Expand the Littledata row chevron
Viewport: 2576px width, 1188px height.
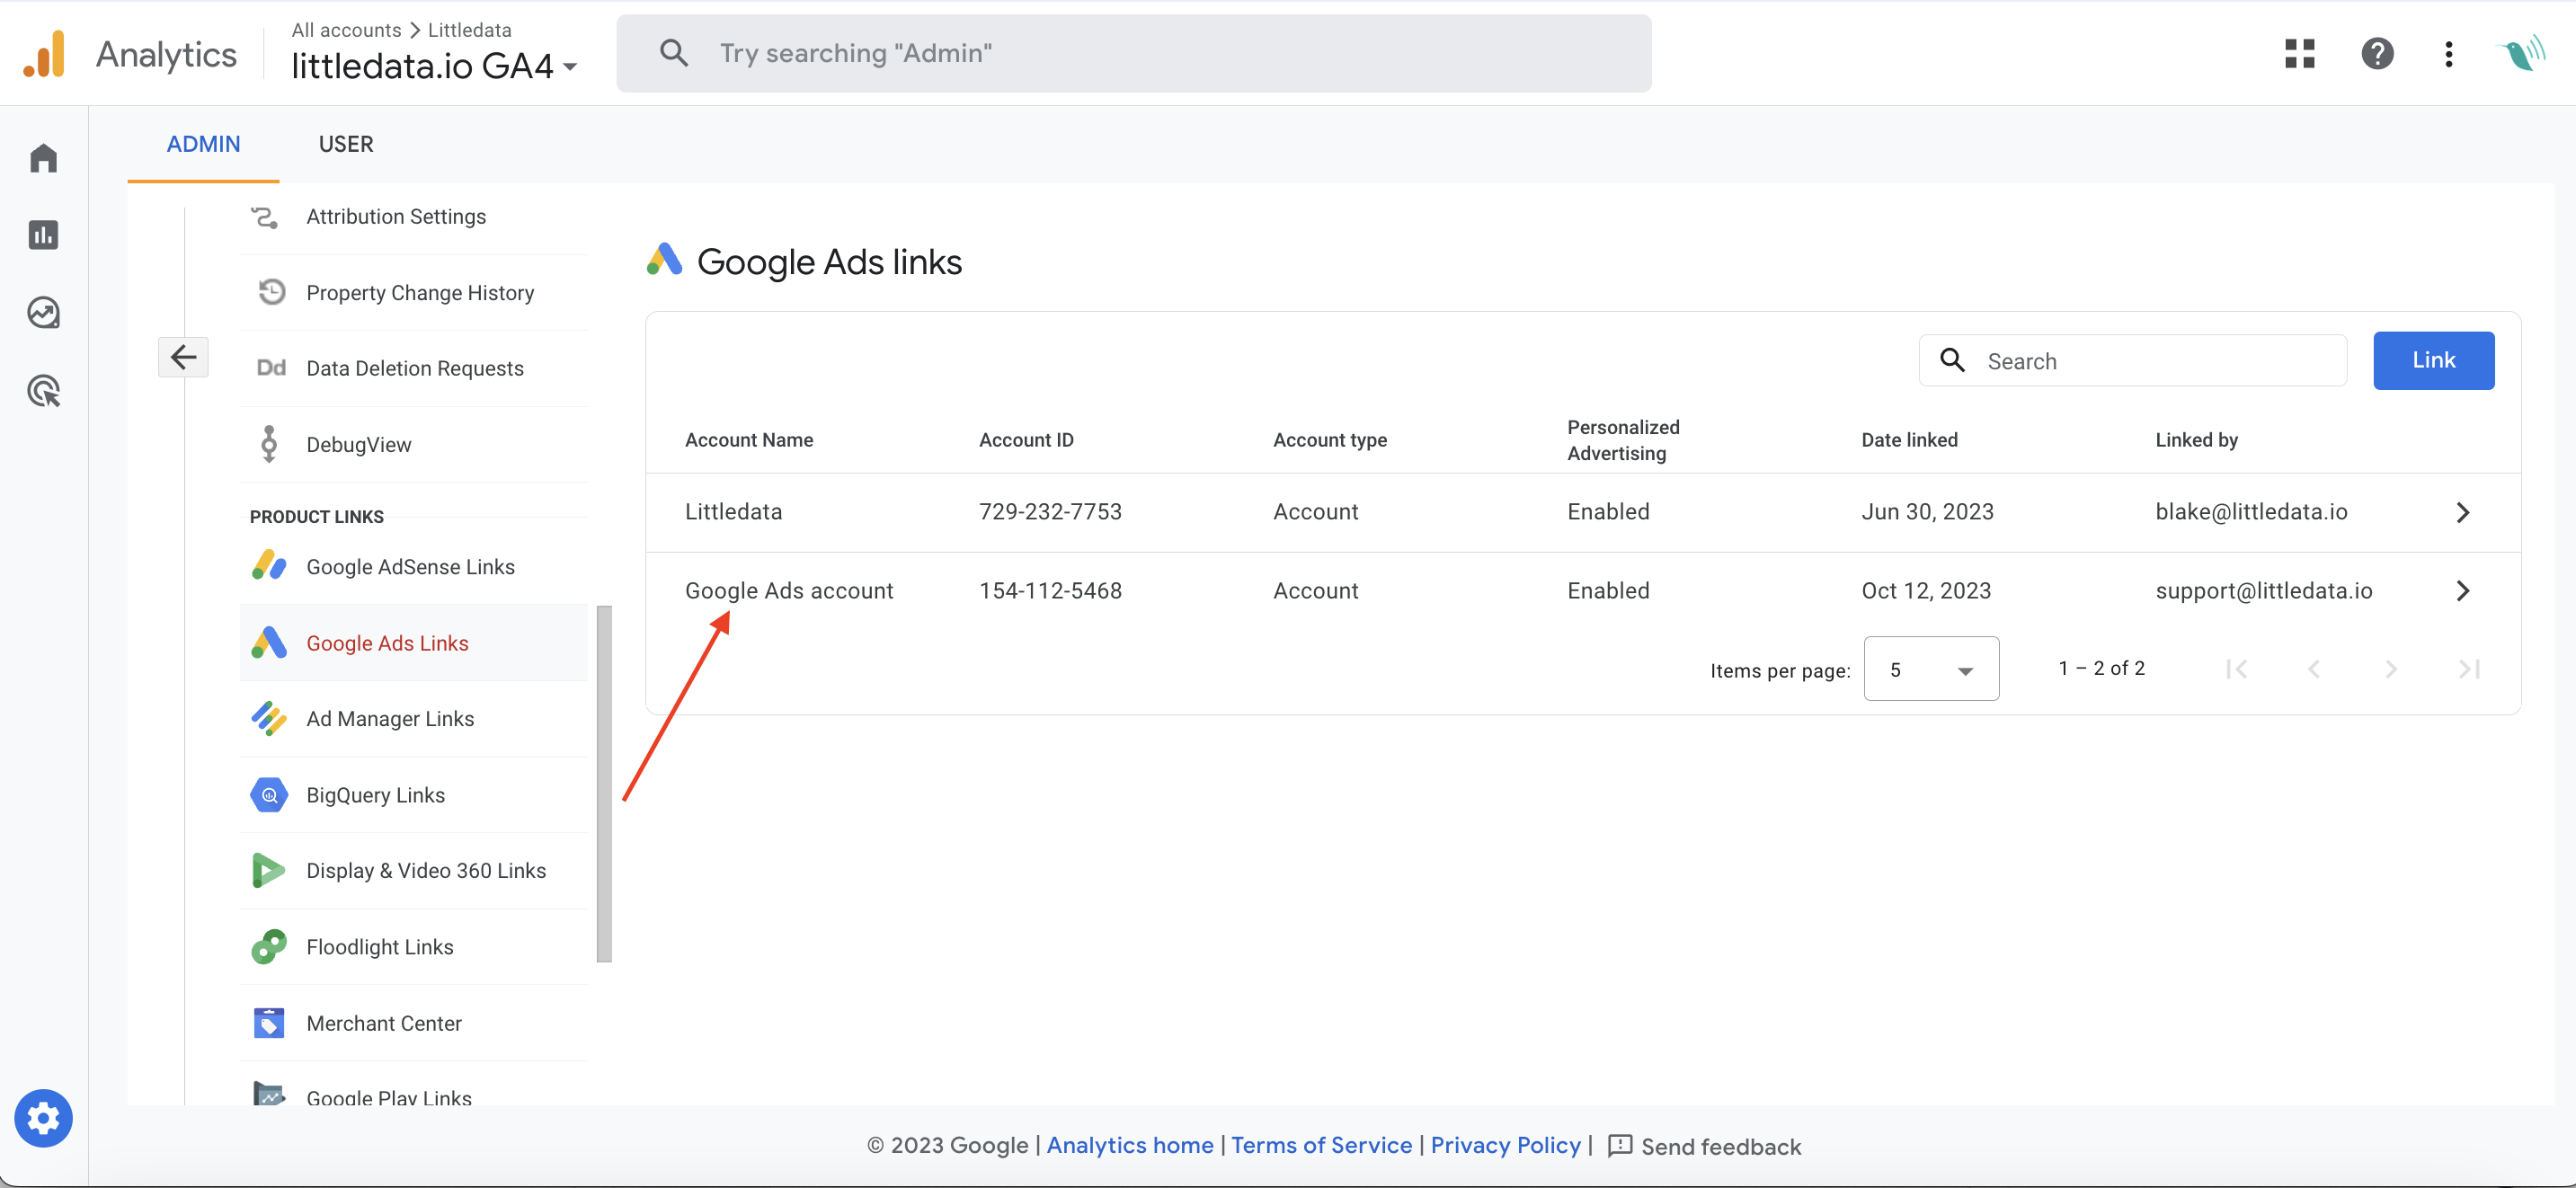2462,512
